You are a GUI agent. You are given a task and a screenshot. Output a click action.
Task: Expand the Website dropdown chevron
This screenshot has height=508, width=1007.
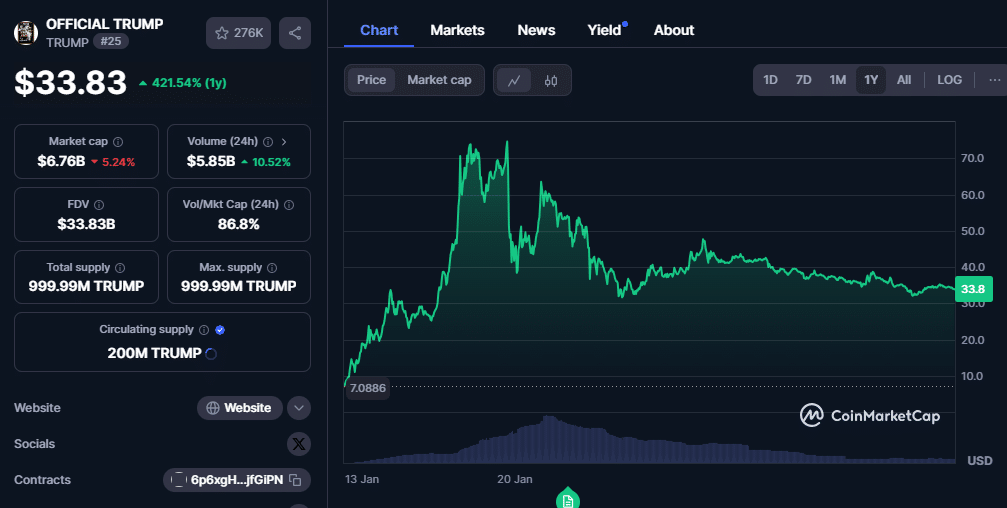click(299, 408)
